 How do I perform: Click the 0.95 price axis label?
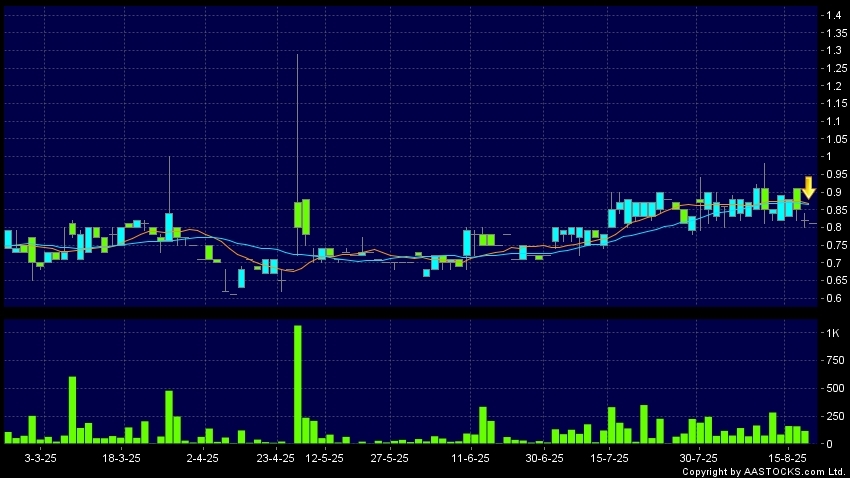click(x=836, y=175)
